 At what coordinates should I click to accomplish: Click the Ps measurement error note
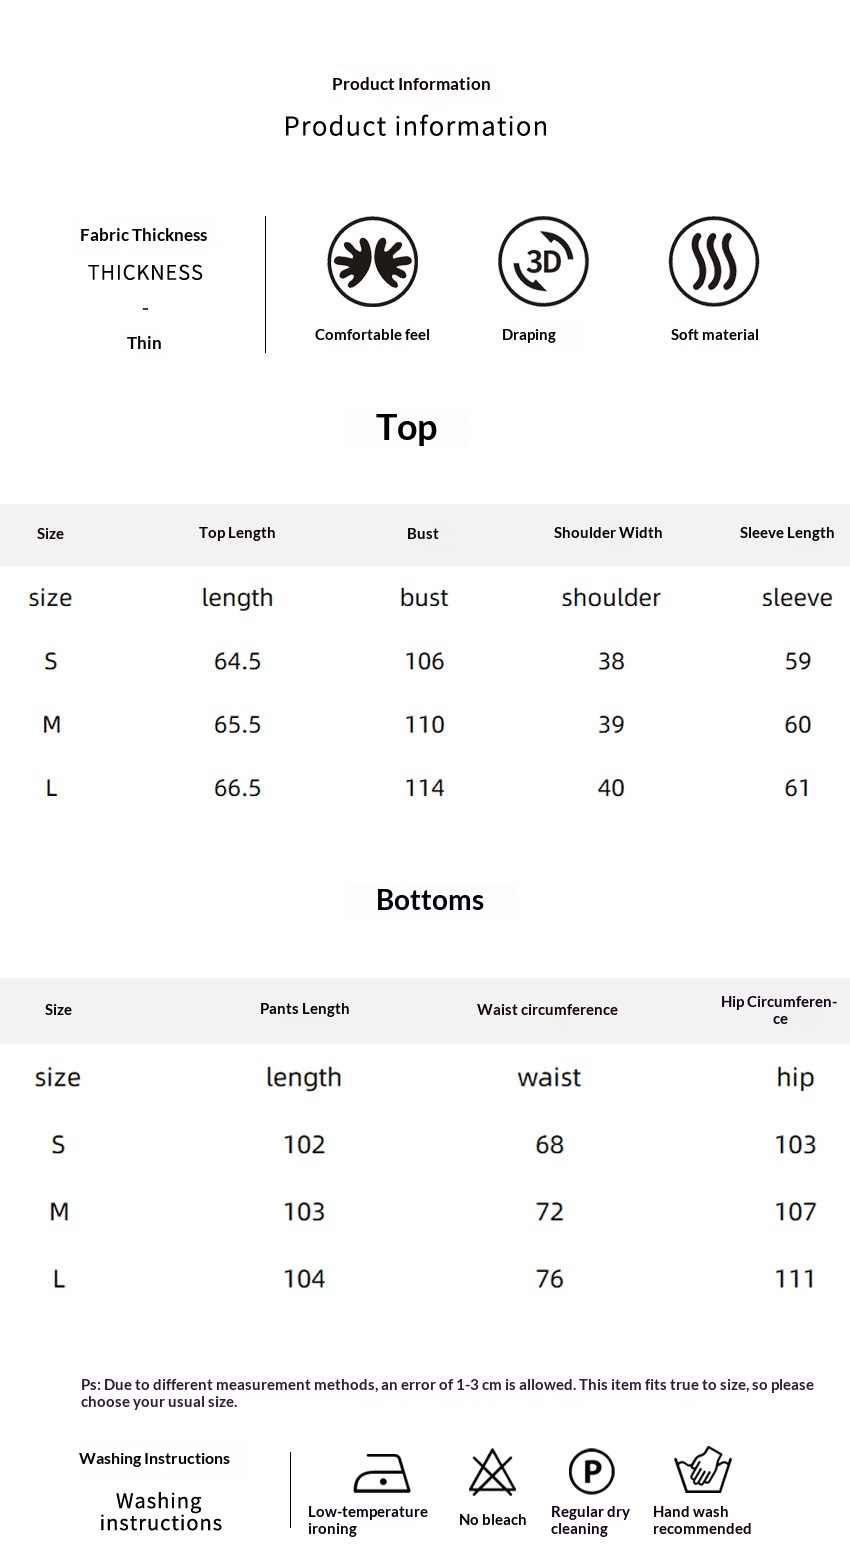pyautogui.click(x=447, y=1393)
